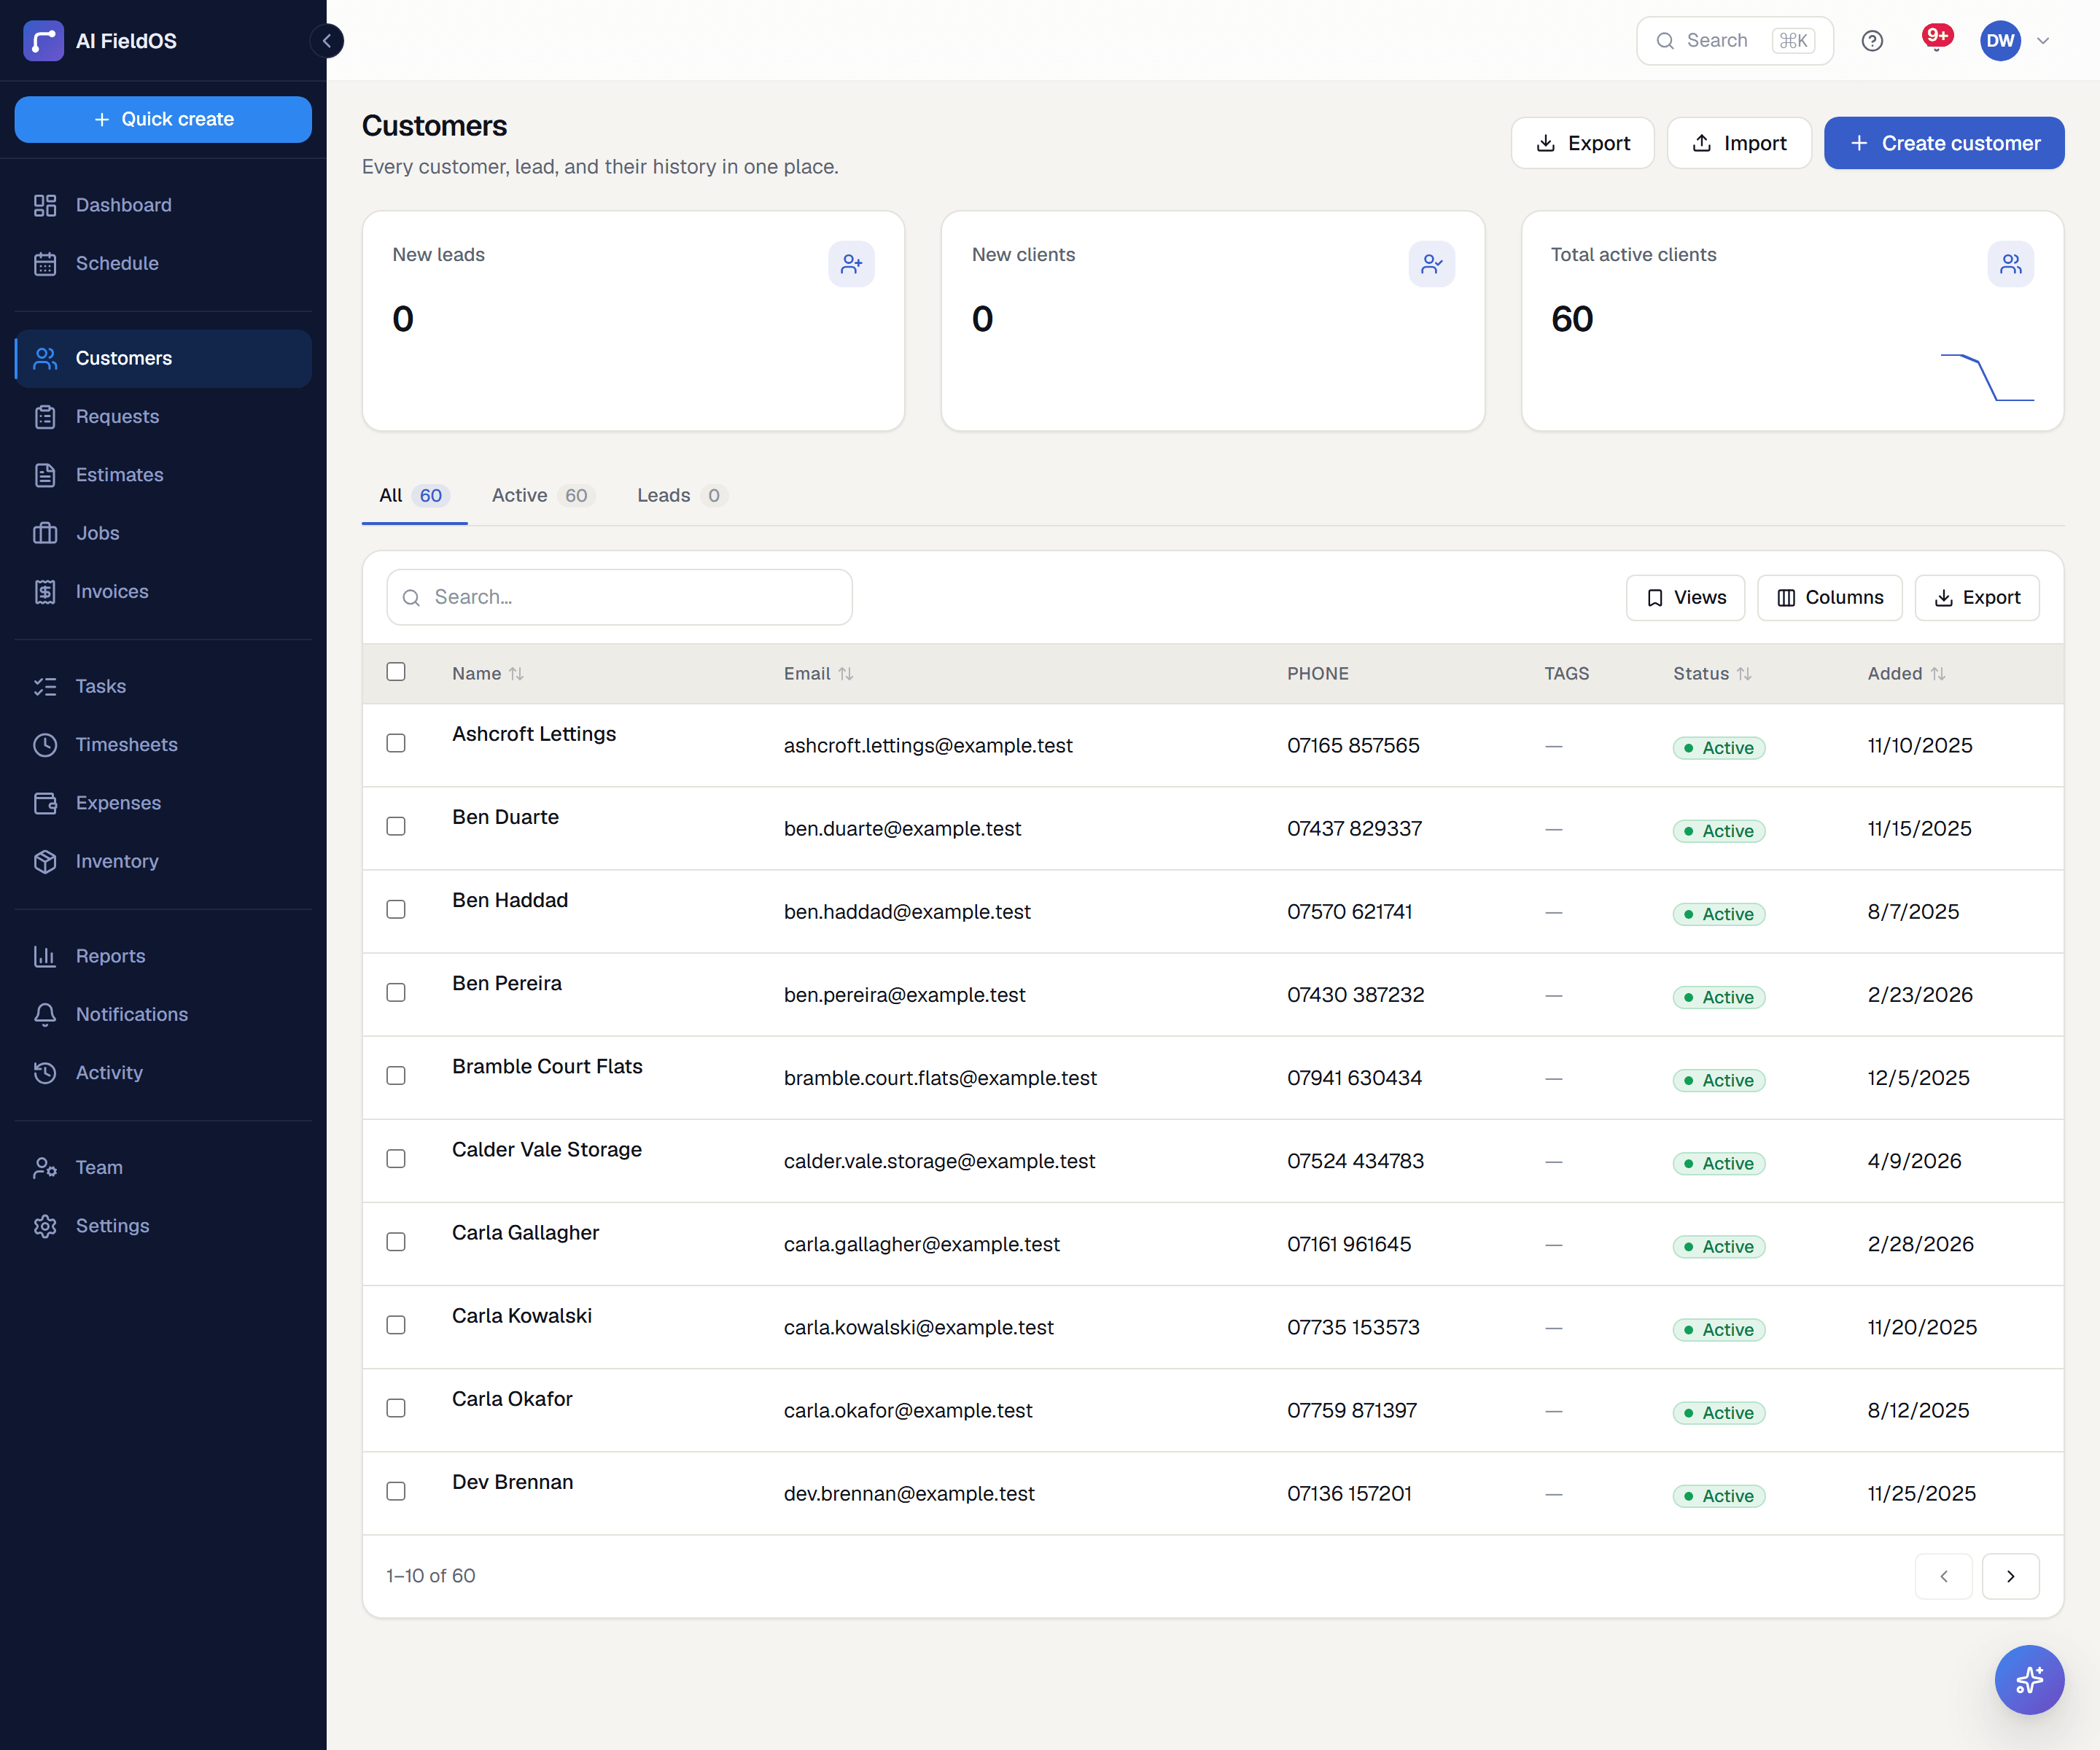The width and height of the screenshot is (2100, 1750).
Task: Open Activity history icon in sidebar
Action: pyautogui.click(x=45, y=1072)
